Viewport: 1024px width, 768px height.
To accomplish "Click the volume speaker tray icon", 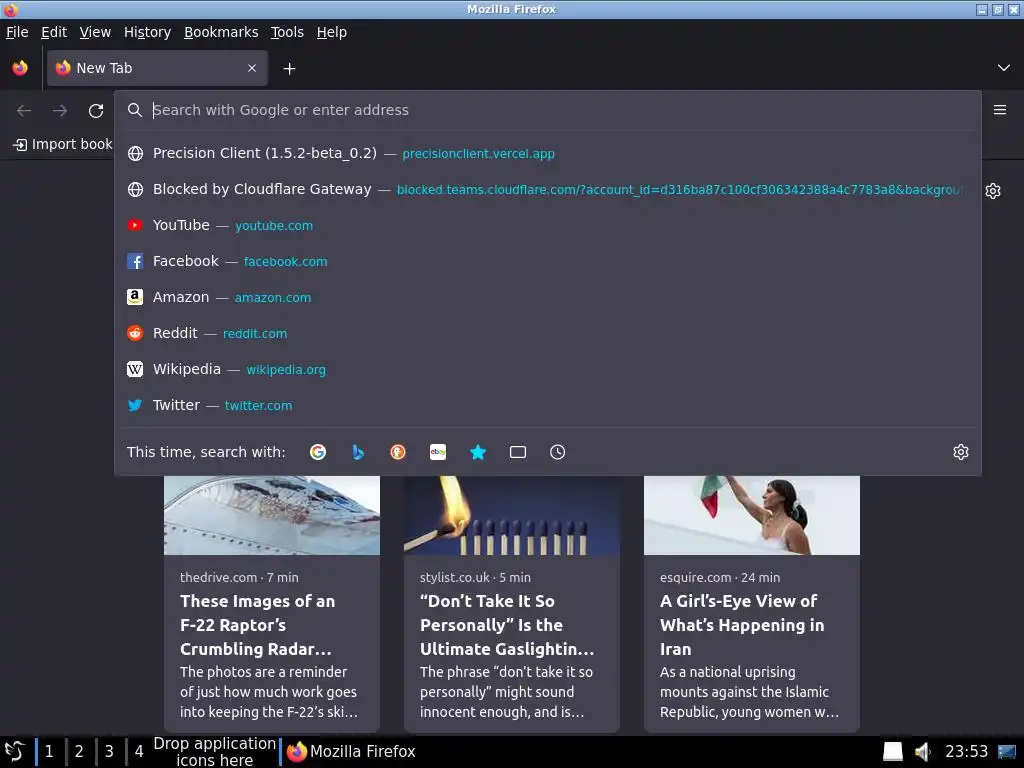I will pyautogui.click(x=921, y=752).
